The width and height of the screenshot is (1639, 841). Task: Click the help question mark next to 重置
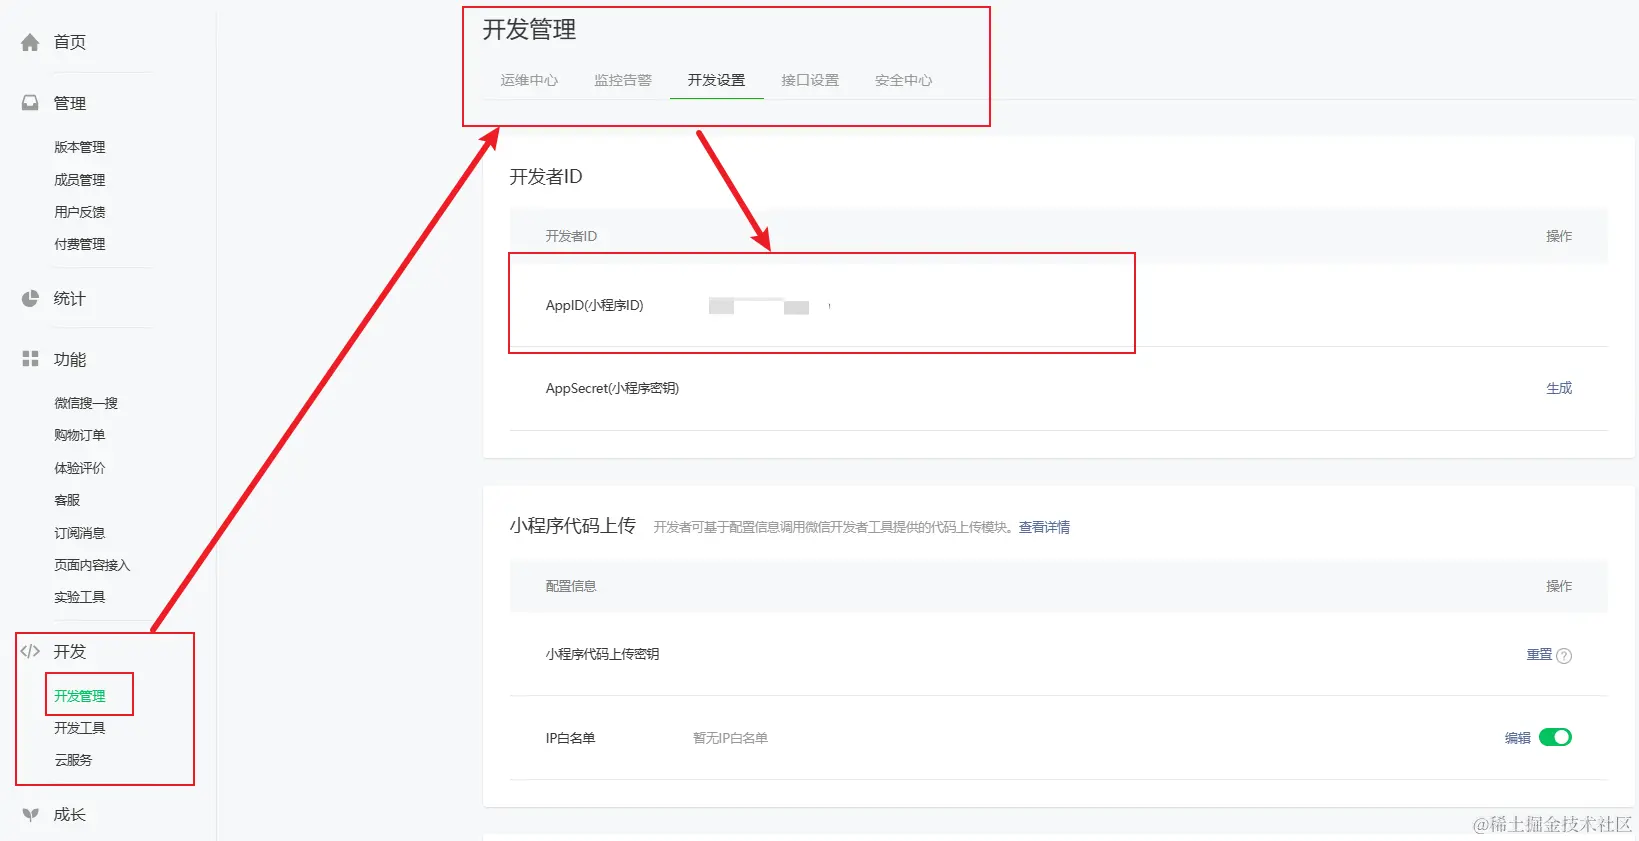click(x=1564, y=656)
